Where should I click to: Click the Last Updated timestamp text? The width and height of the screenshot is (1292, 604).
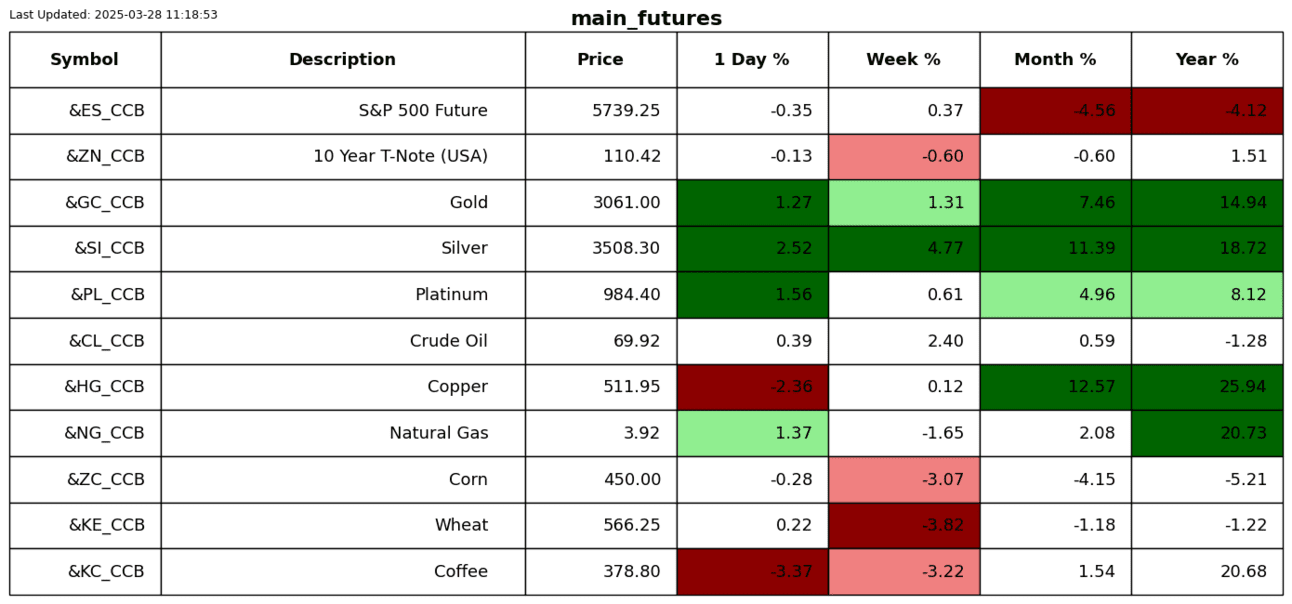(x=113, y=15)
